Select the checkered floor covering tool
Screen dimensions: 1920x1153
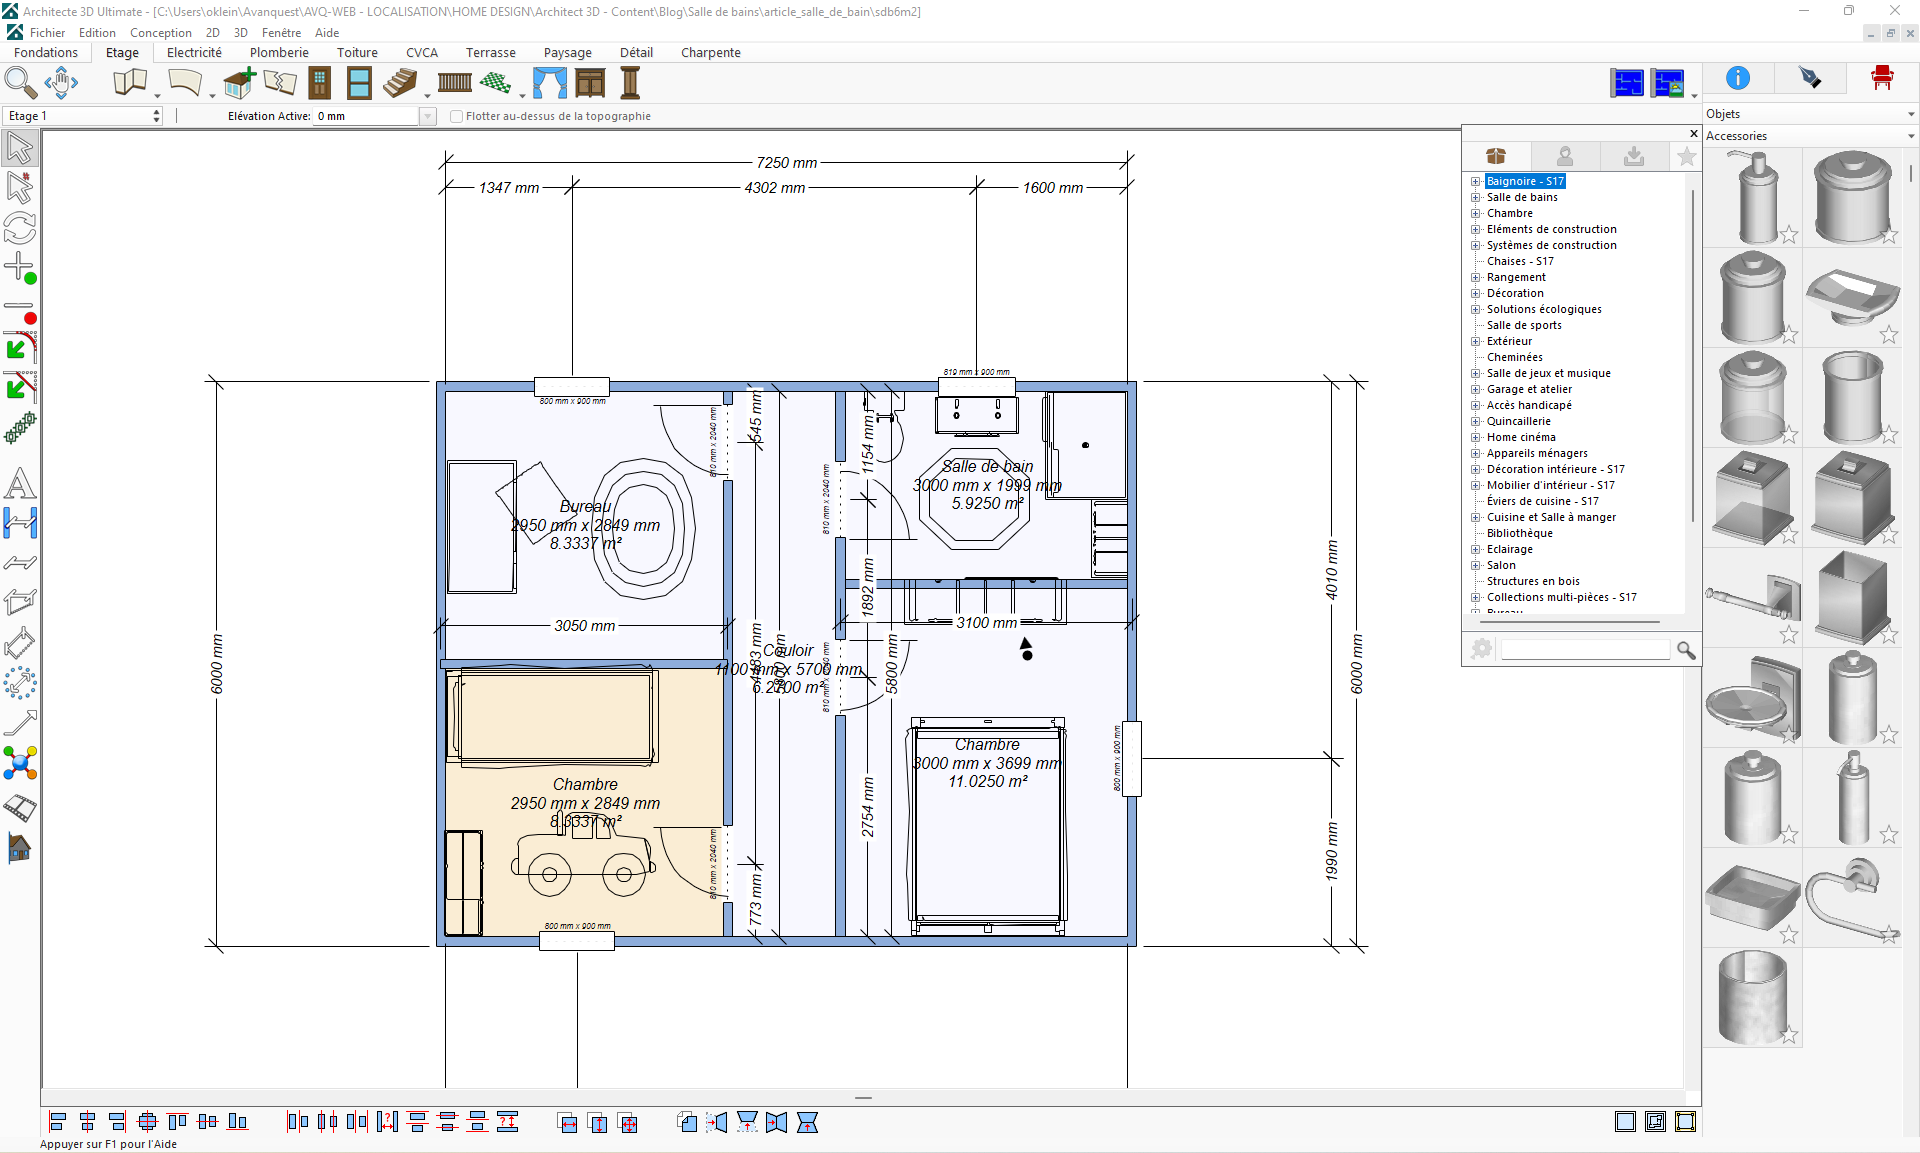pyautogui.click(x=496, y=83)
